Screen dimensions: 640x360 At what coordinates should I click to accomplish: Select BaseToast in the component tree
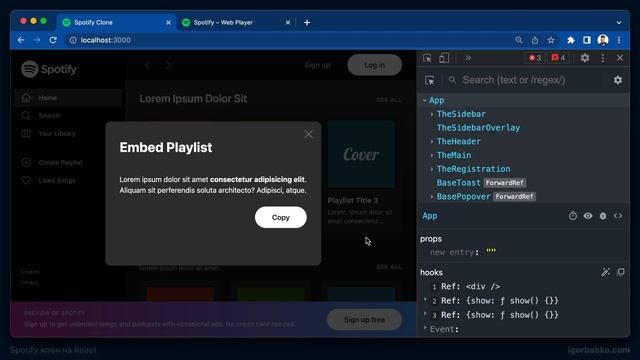458,183
